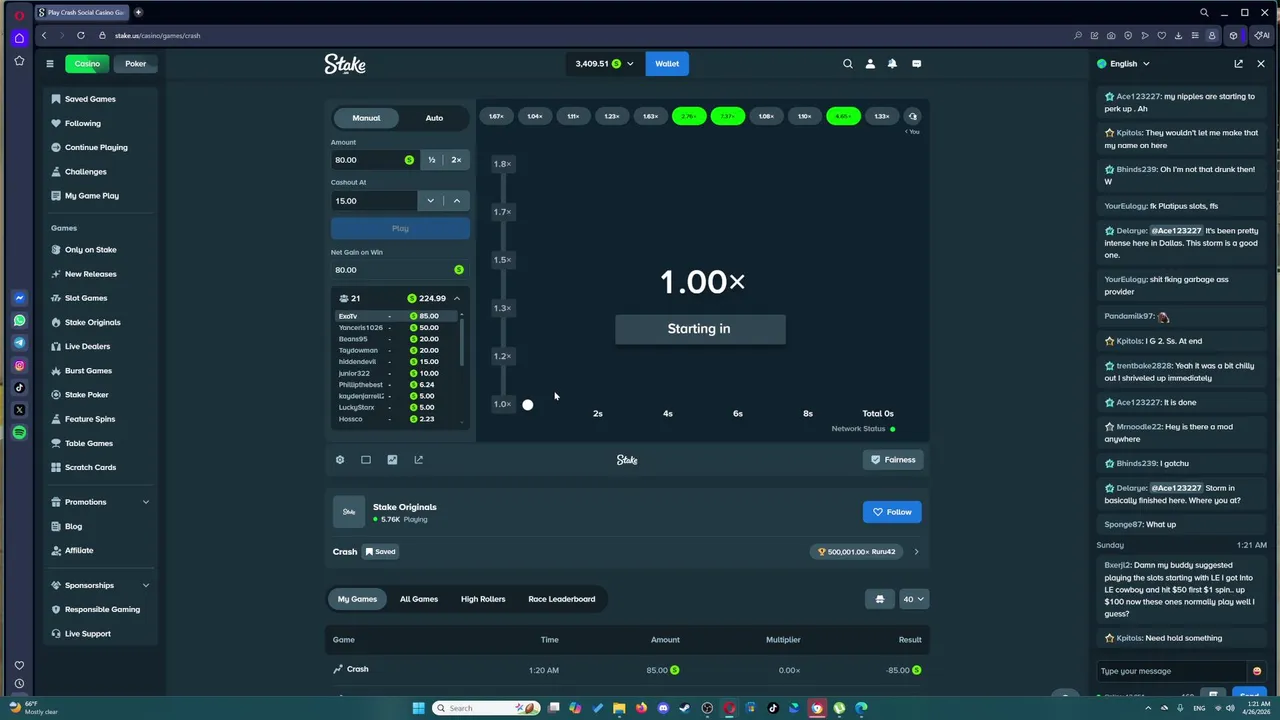Click the ExoTv player row
The height and width of the screenshot is (720, 1280).
point(395,316)
